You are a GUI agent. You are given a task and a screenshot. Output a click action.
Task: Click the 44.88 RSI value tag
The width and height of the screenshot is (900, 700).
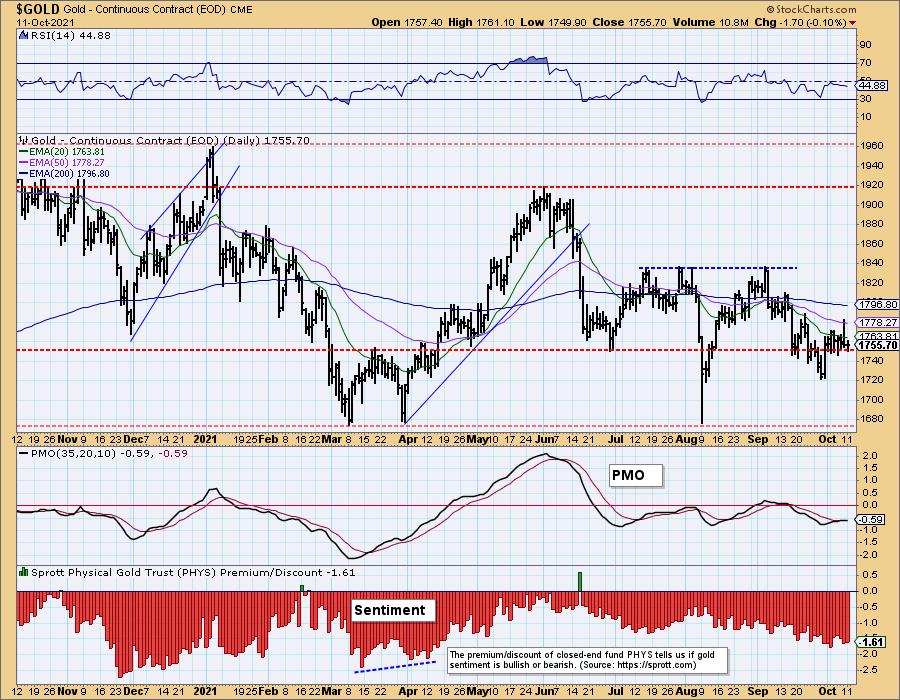click(874, 85)
